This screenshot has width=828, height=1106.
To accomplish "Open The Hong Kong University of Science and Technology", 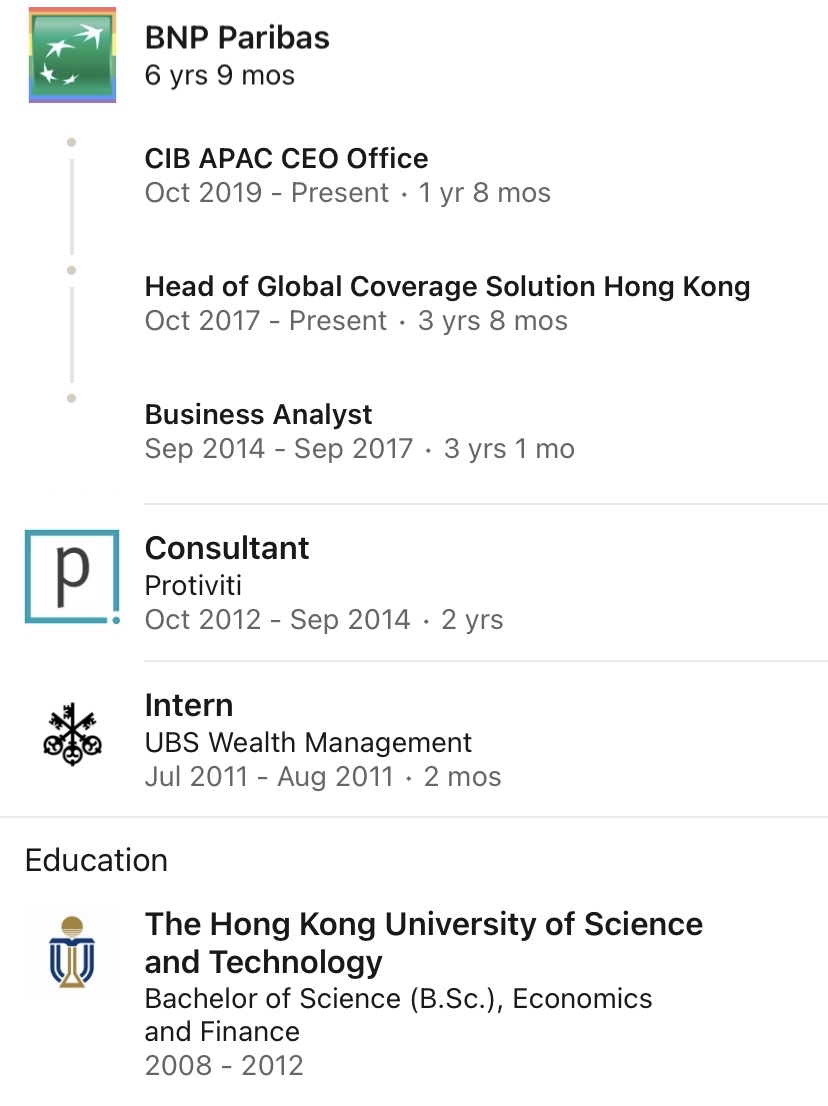I will (424, 942).
